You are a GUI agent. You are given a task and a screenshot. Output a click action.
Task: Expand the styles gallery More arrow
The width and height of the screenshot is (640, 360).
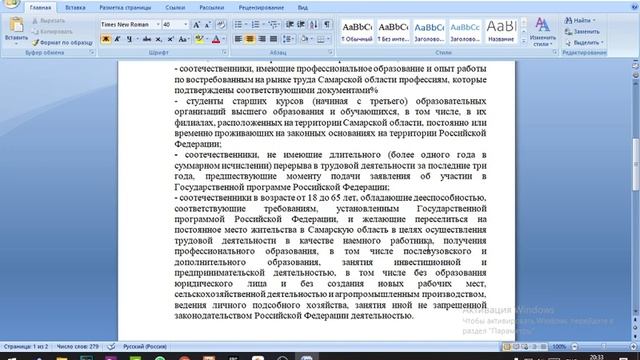pyautogui.click(x=524, y=41)
